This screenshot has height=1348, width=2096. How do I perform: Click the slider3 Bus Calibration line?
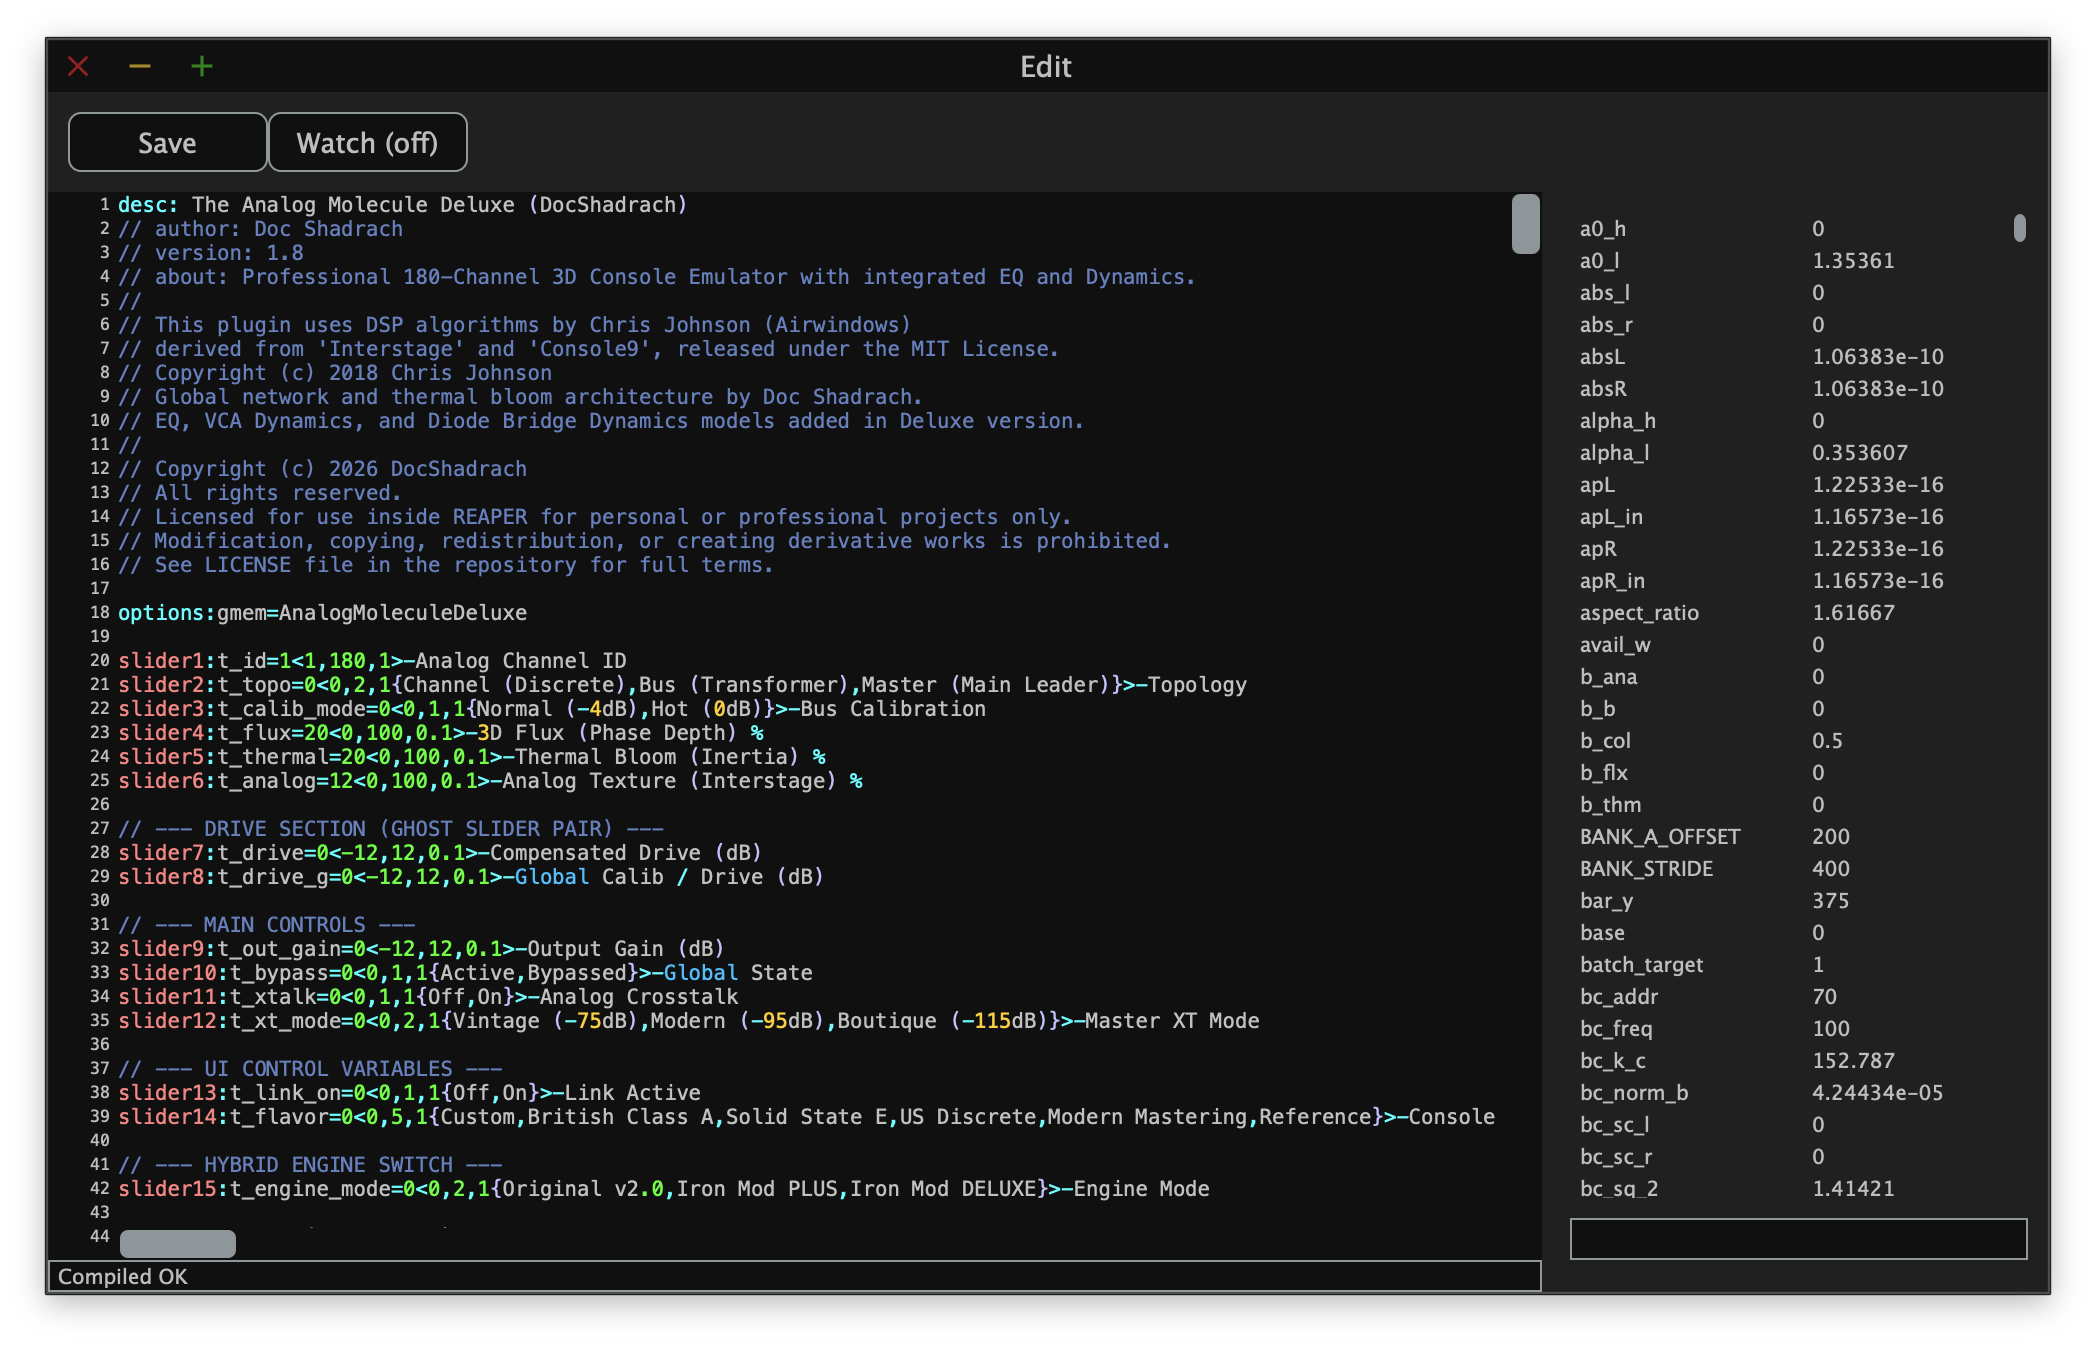tap(552, 709)
